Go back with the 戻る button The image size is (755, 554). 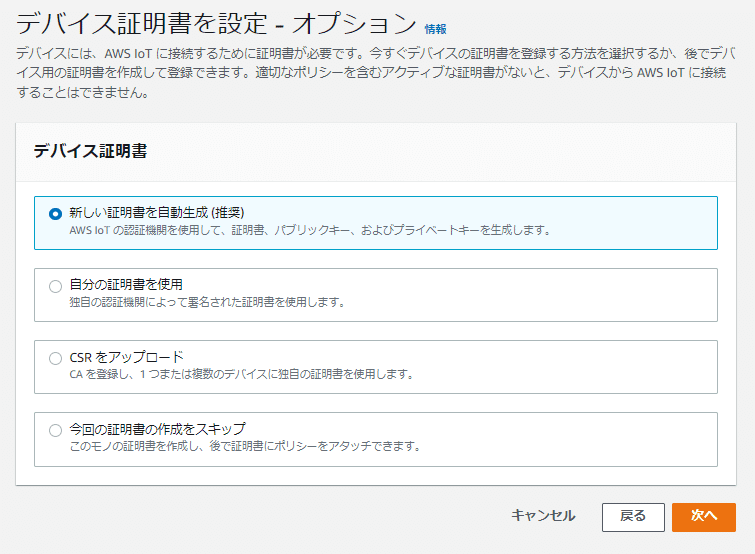click(633, 517)
